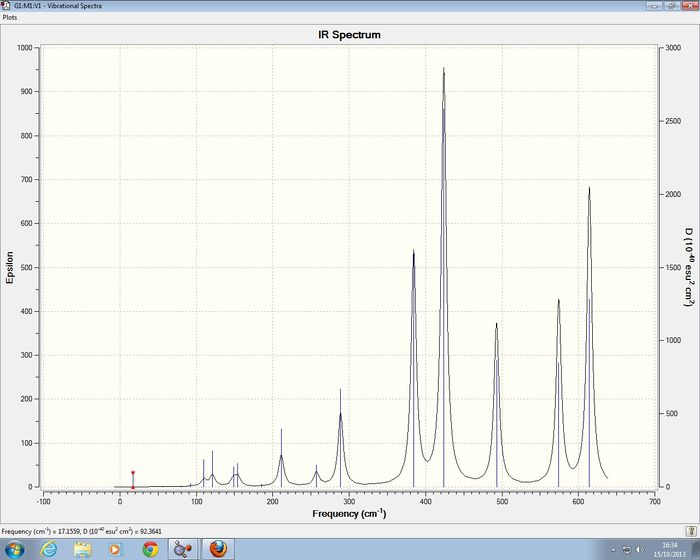Open Windows Media Player from the taskbar
The height and width of the screenshot is (560, 700).
[x=115, y=549]
